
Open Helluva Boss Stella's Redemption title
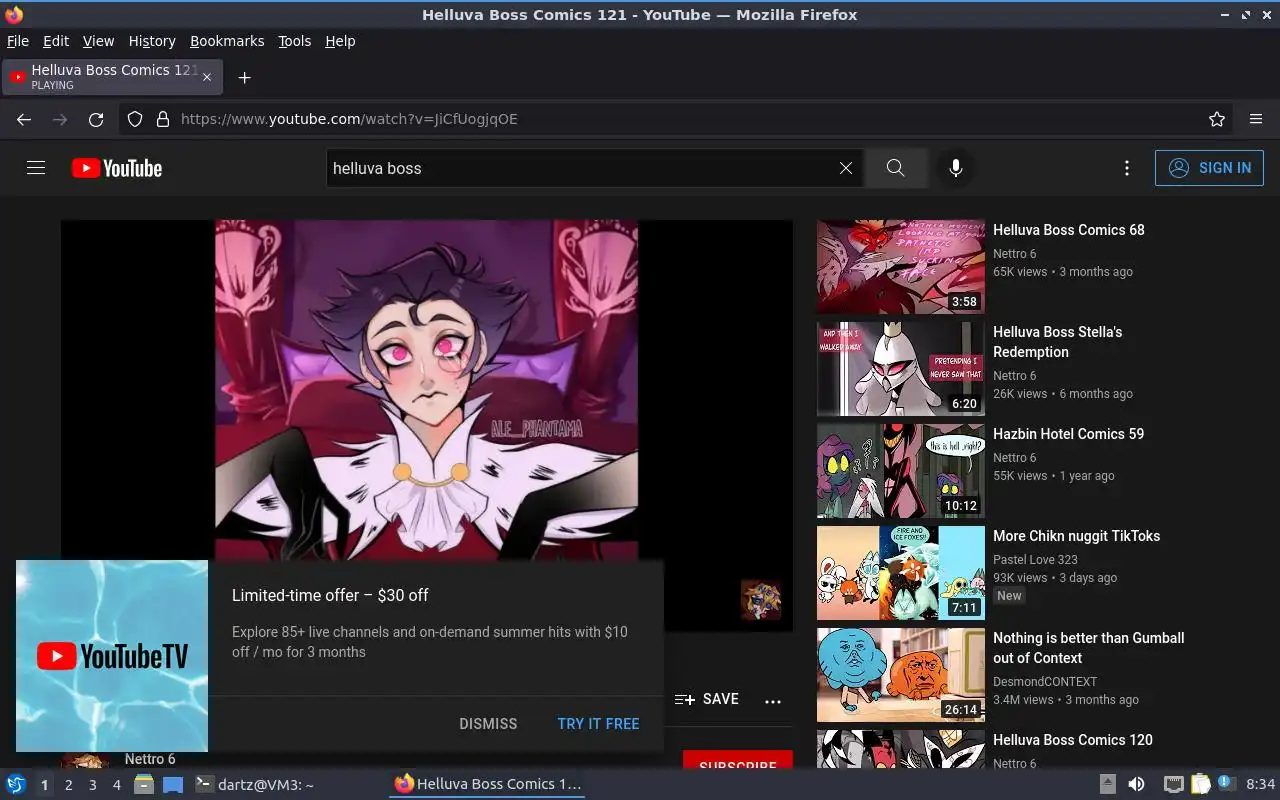1058,342
